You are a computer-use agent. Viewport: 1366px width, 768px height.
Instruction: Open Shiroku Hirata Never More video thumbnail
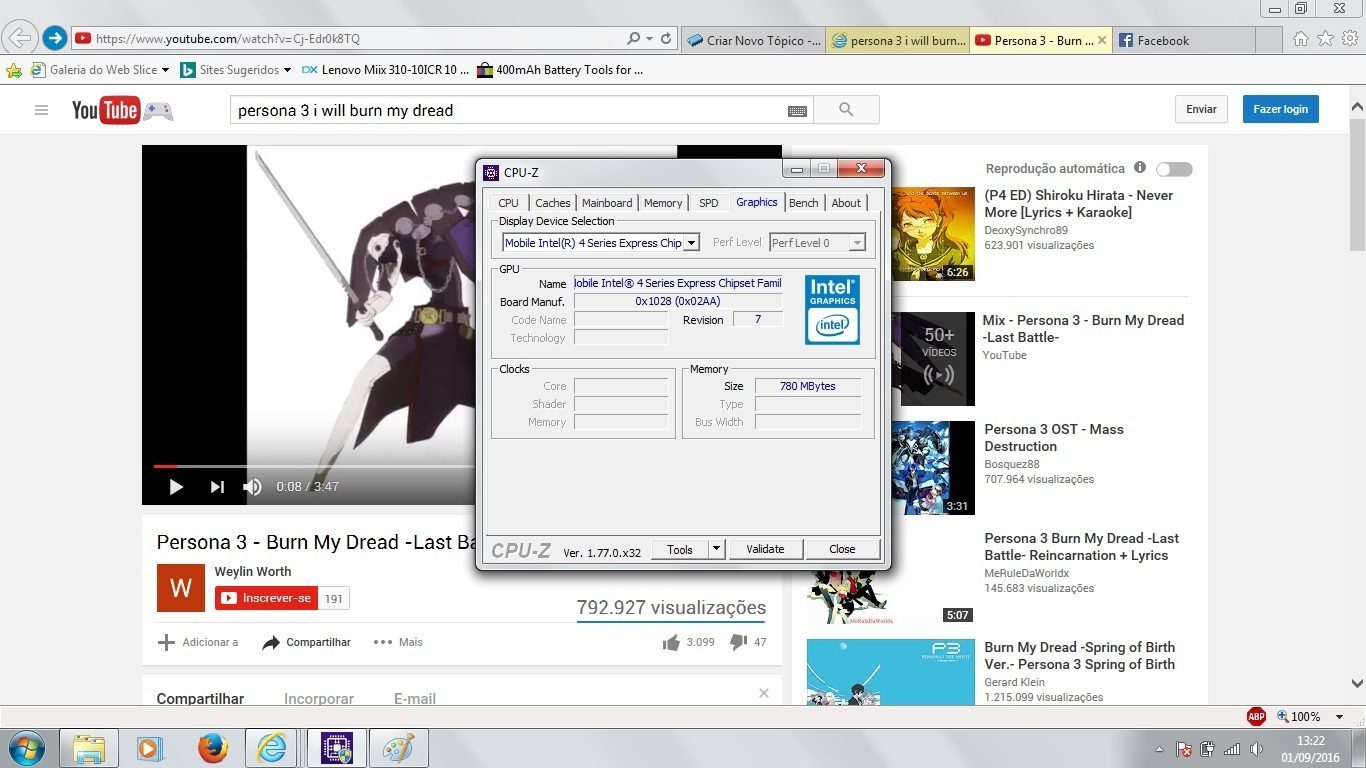point(933,234)
